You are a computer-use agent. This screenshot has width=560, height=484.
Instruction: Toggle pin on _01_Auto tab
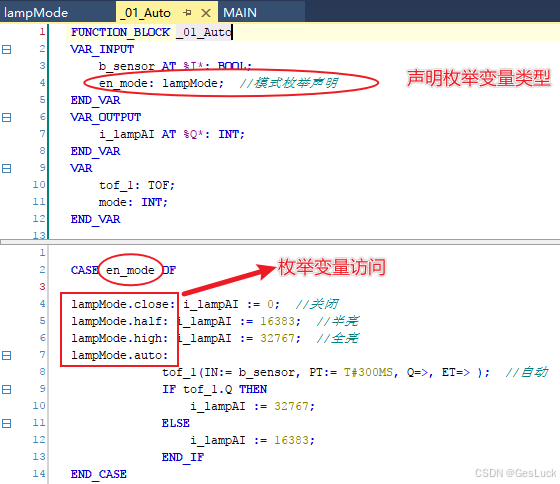(x=187, y=13)
